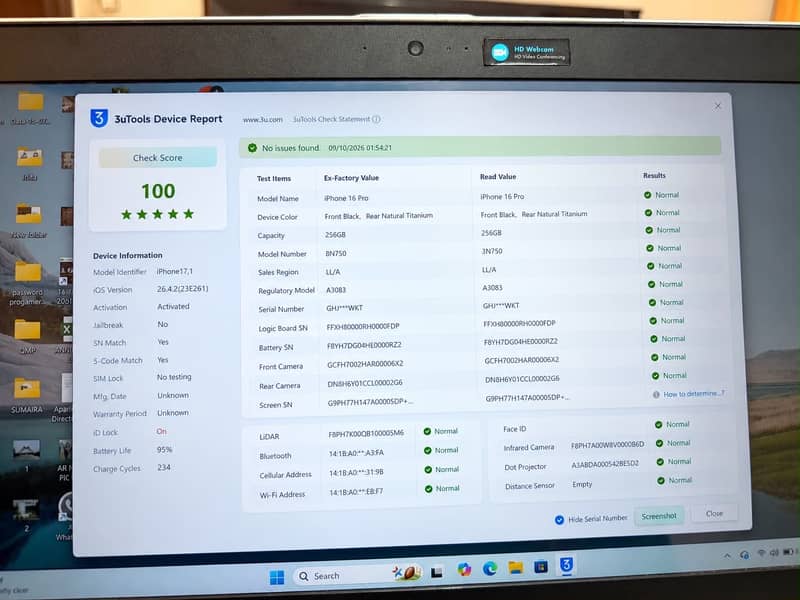Click the Ex-Factory Value column header
The image size is (800, 600).
(352, 178)
